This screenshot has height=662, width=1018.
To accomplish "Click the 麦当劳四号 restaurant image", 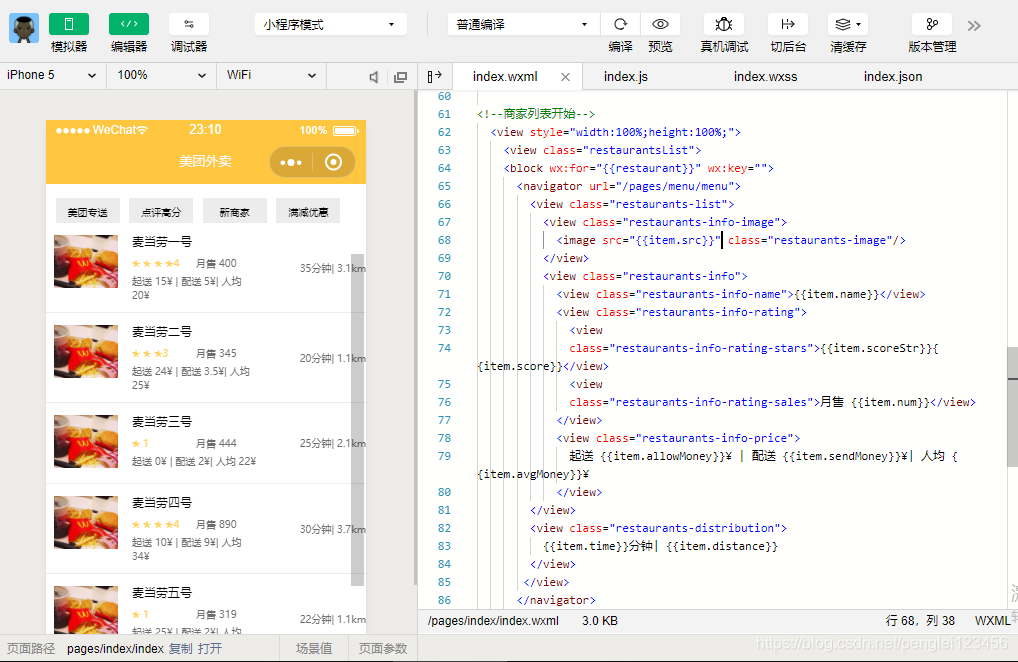I will click(86, 522).
